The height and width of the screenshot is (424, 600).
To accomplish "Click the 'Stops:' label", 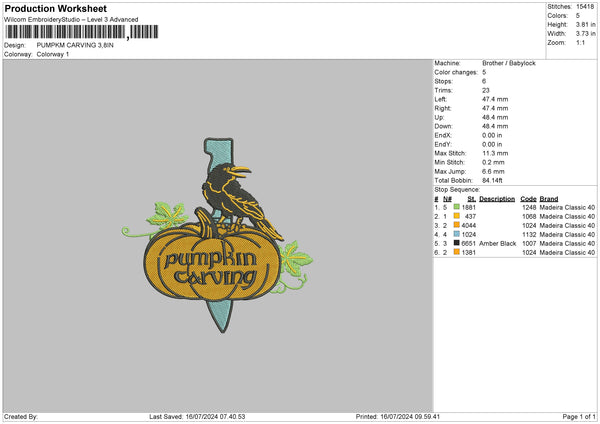I will click(x=443, y=81).
